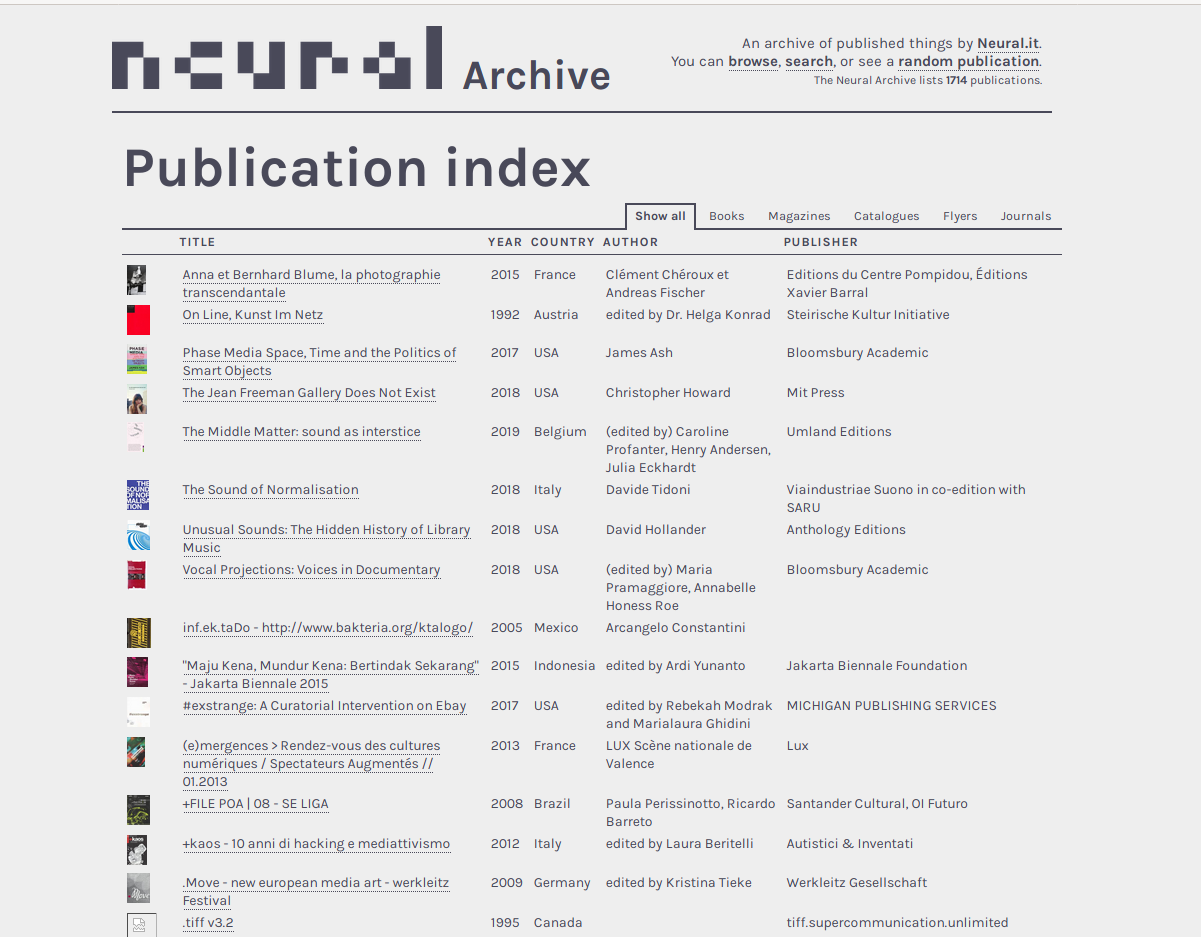This screenshot has width=1201, height=937.
Task: Switch to the Catalogues tab
Action: (886, 216)
